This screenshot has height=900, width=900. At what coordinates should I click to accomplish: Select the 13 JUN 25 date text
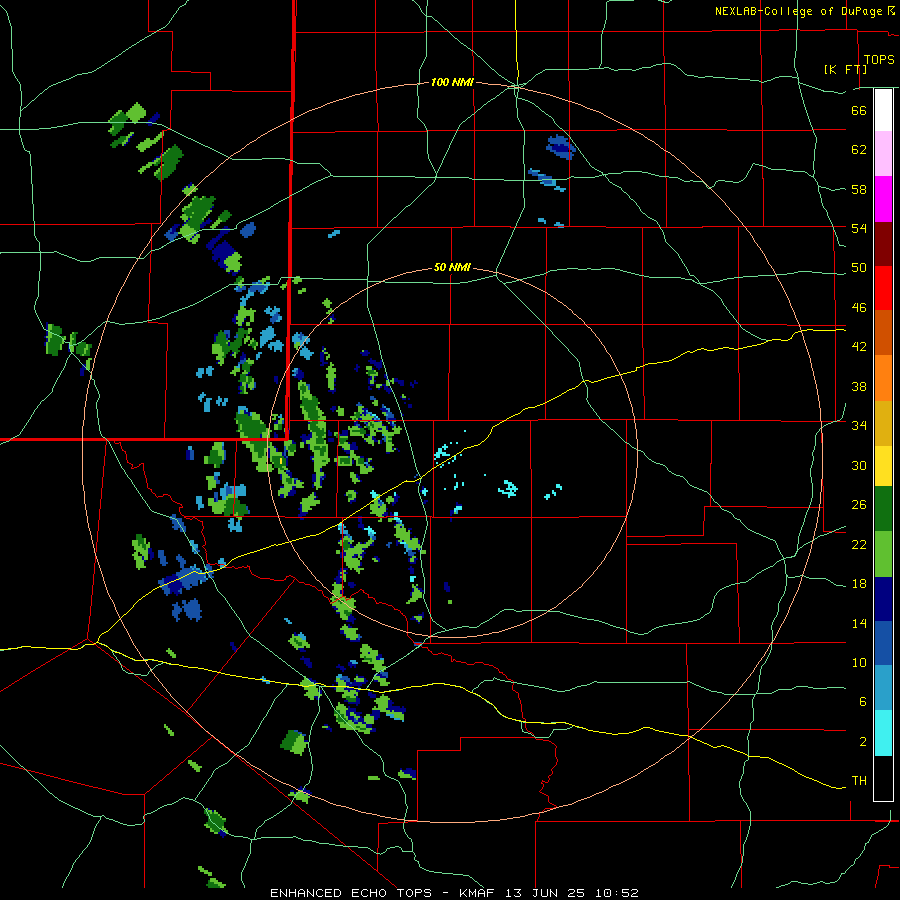click(x=545, y=893)
